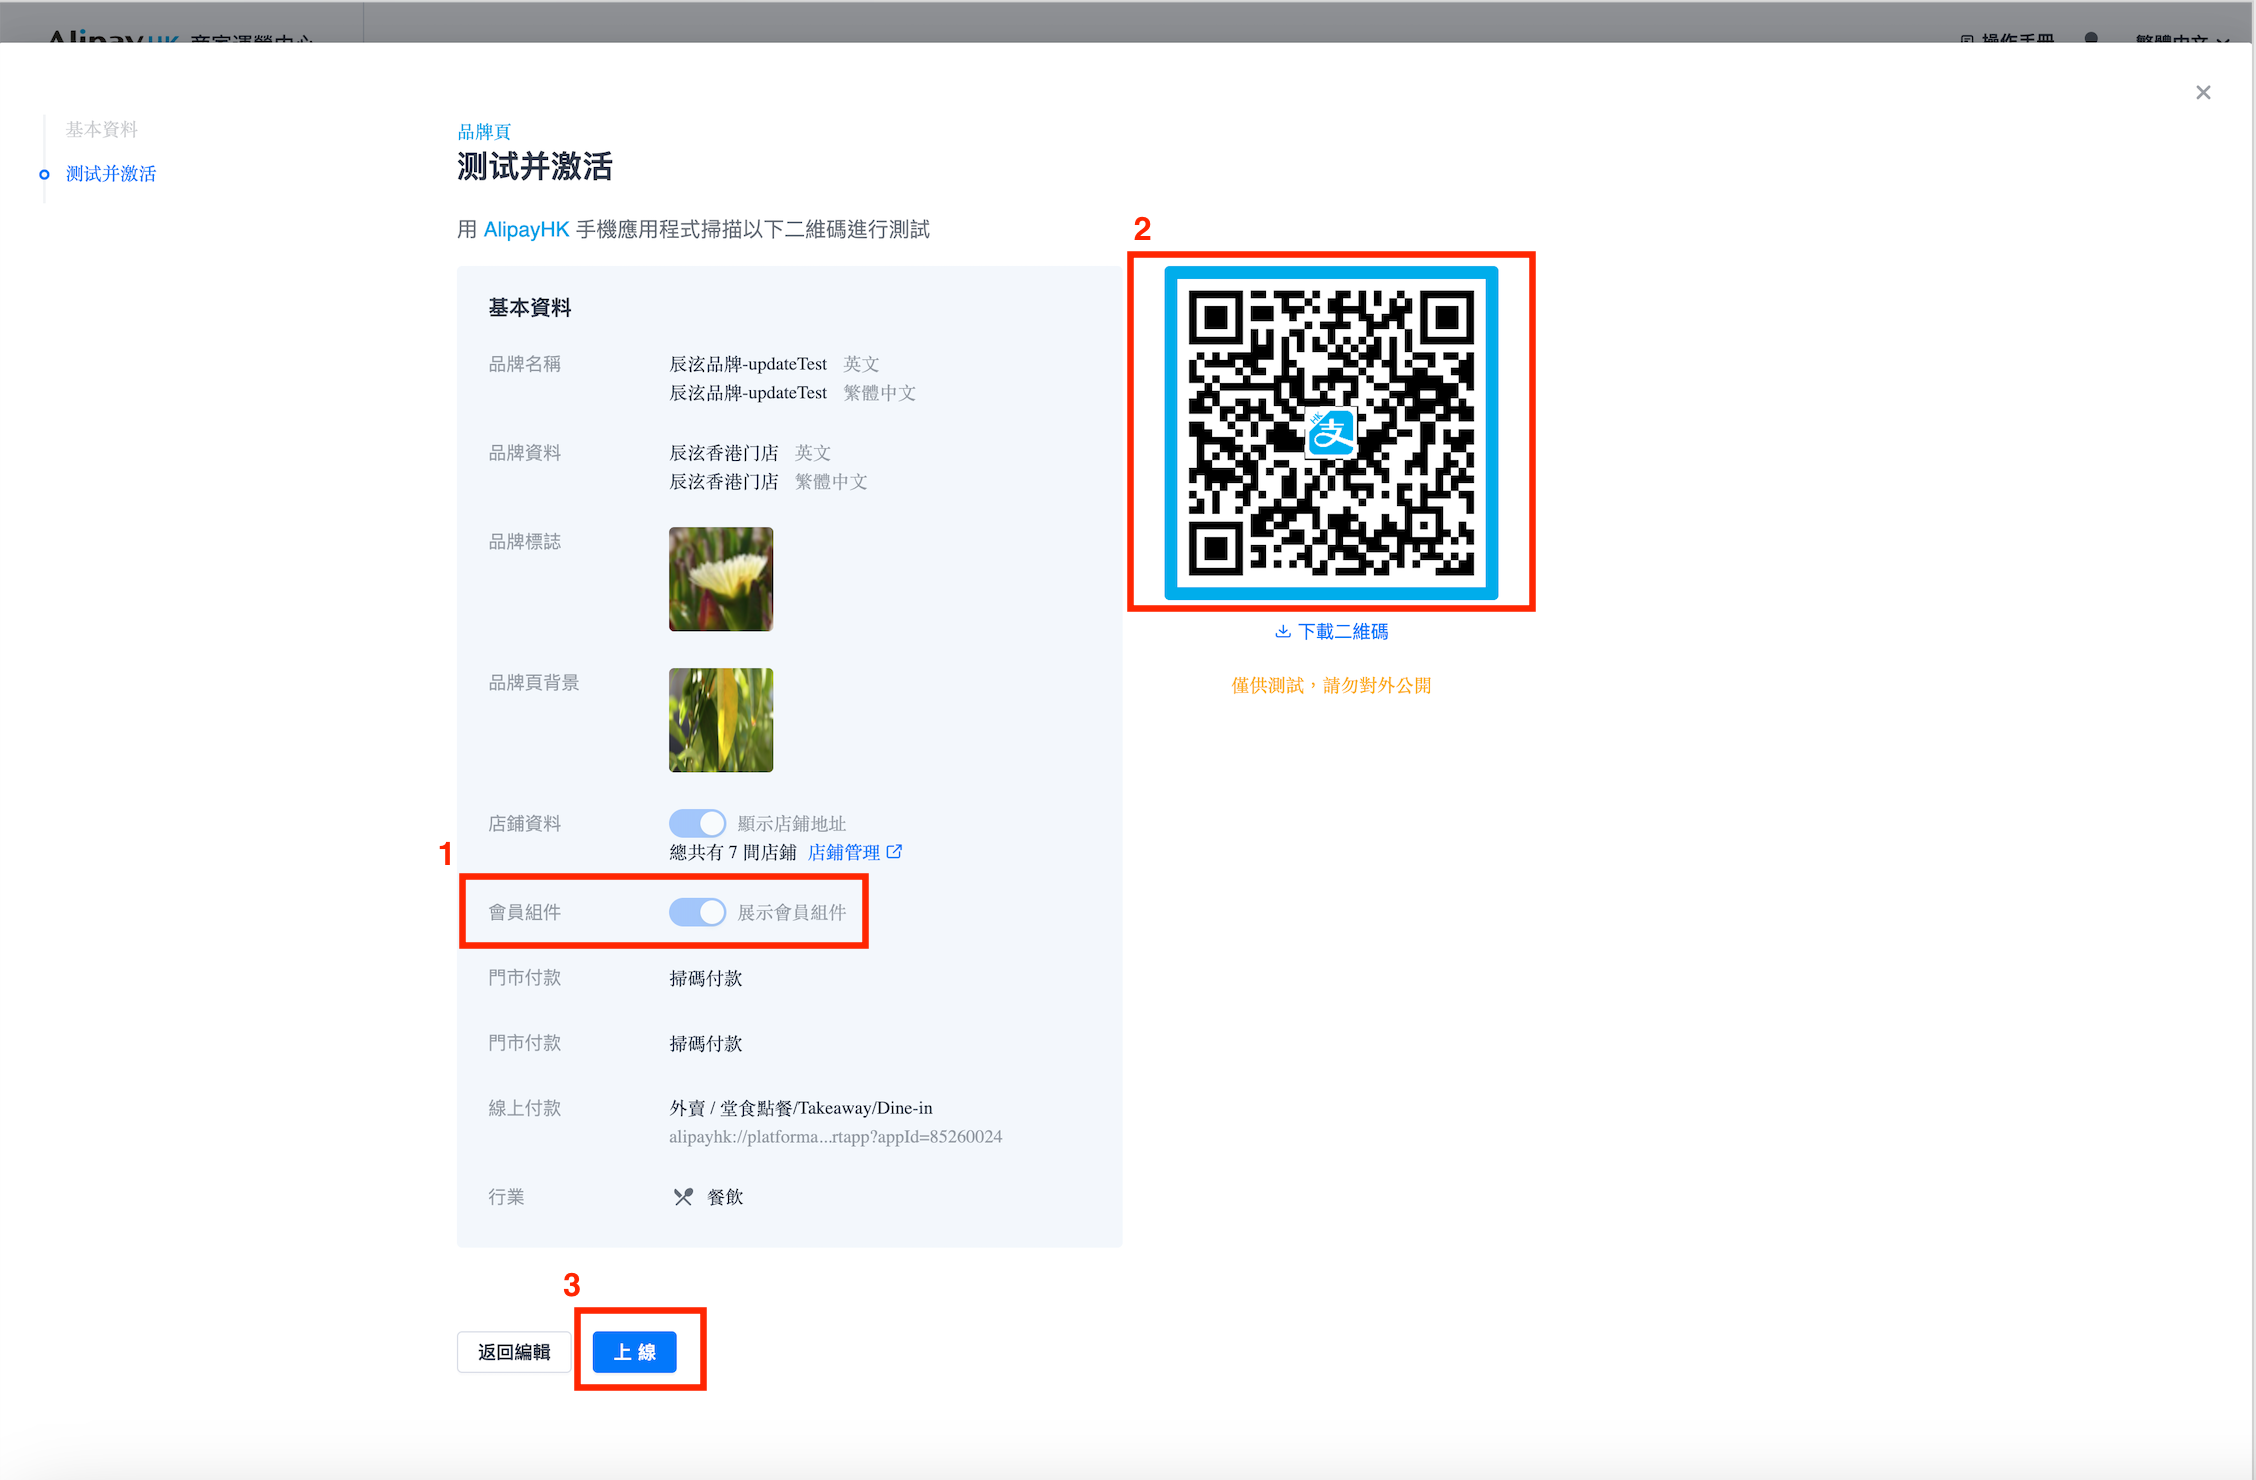Select 测试并激活 step in left sidebar
The image size is (2256, 1480).
[x=111, y=174]
